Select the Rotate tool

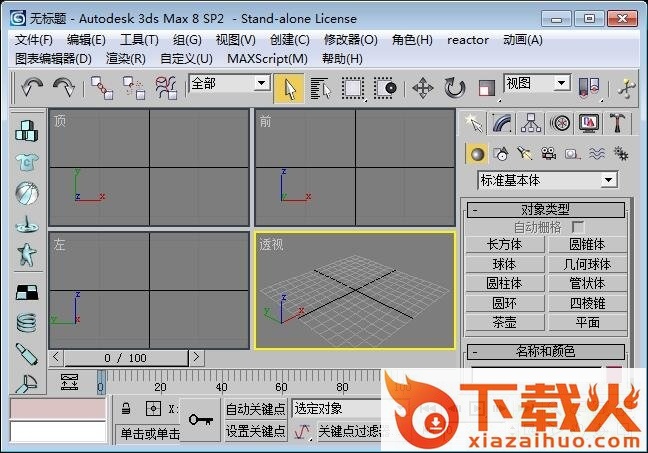coord(455,88)
